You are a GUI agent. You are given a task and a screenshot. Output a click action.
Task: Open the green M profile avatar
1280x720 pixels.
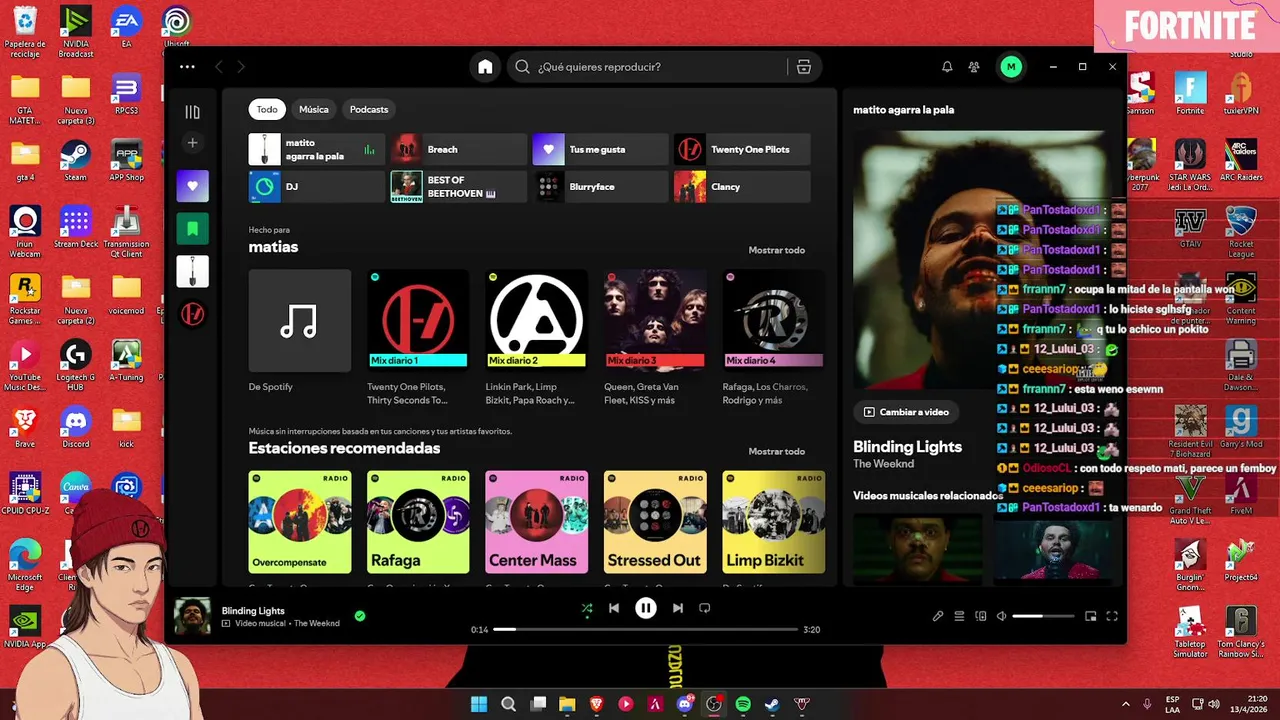coord(1011,67)
